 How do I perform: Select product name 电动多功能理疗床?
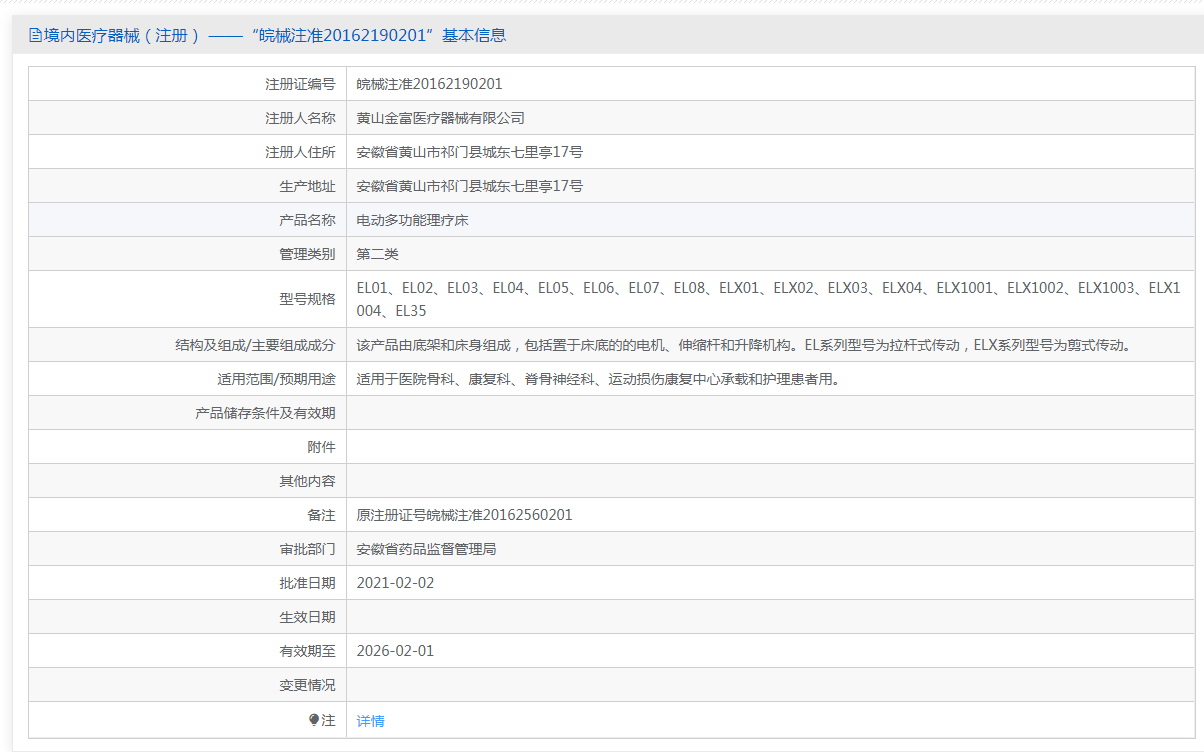coord(412,220)
